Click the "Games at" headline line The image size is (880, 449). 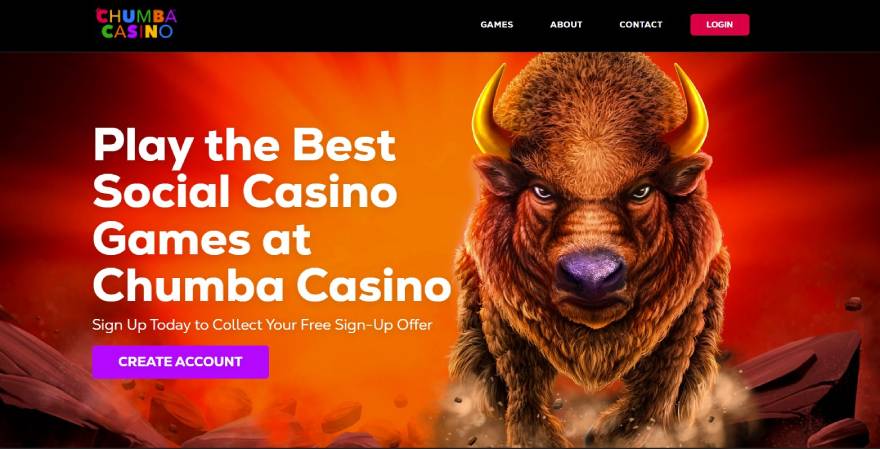[201, 239]
